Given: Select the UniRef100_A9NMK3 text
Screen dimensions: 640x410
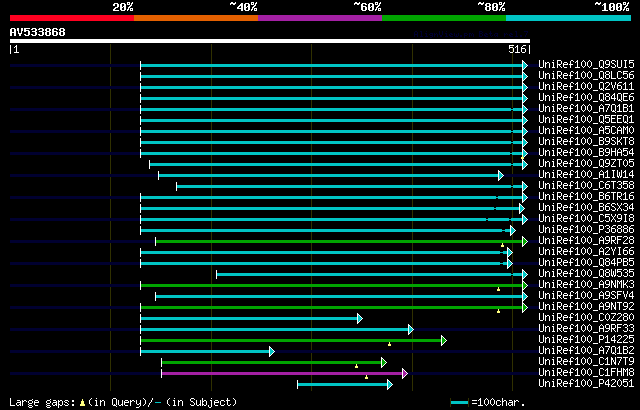Looking at the screenshot, I should pyautogui.click(x=586, y=285).
